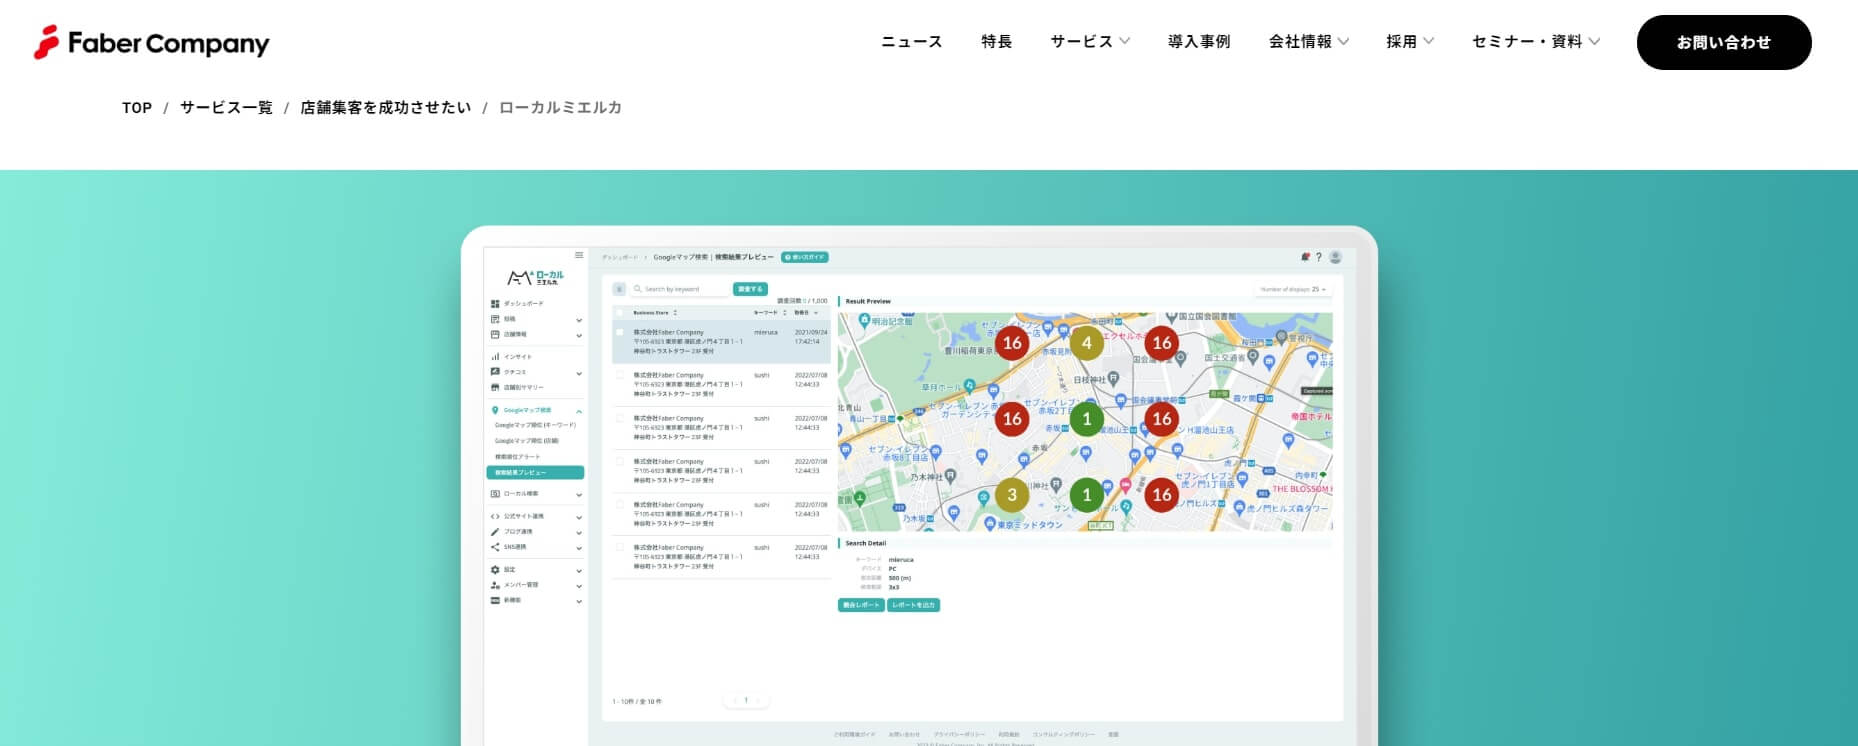Expand the ローカル検索 sidebar chevron
The width and height of the screenshot is (1858, 746).
point(579,495)
